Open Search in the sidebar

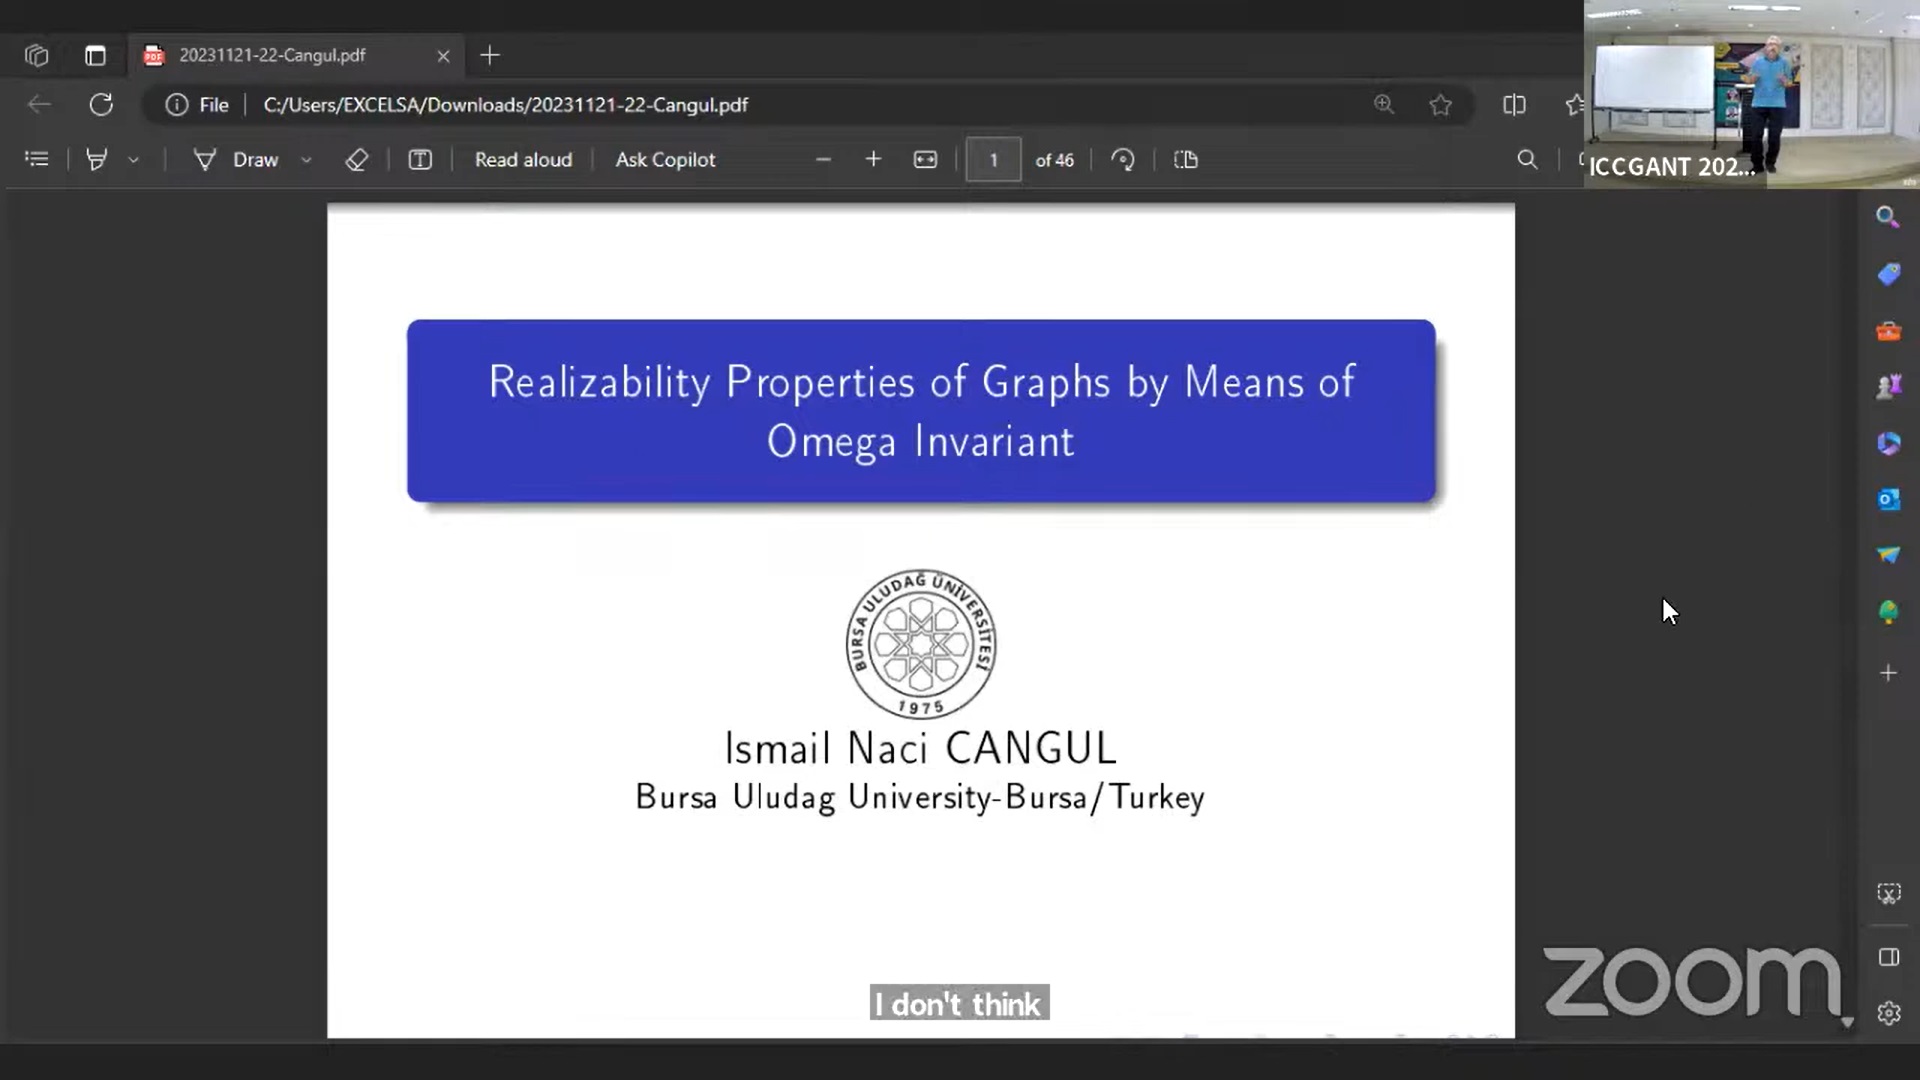[x=1887, y=216]
